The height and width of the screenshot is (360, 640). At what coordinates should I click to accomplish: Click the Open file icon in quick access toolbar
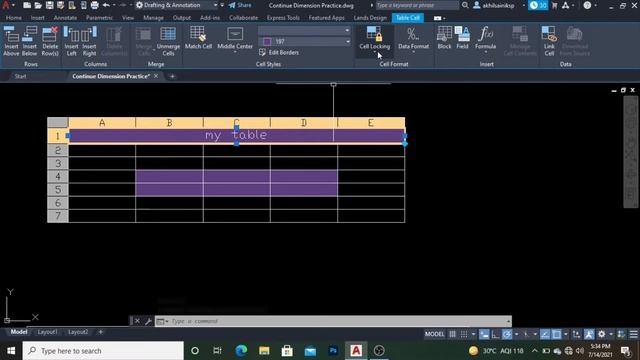[38, 5]
